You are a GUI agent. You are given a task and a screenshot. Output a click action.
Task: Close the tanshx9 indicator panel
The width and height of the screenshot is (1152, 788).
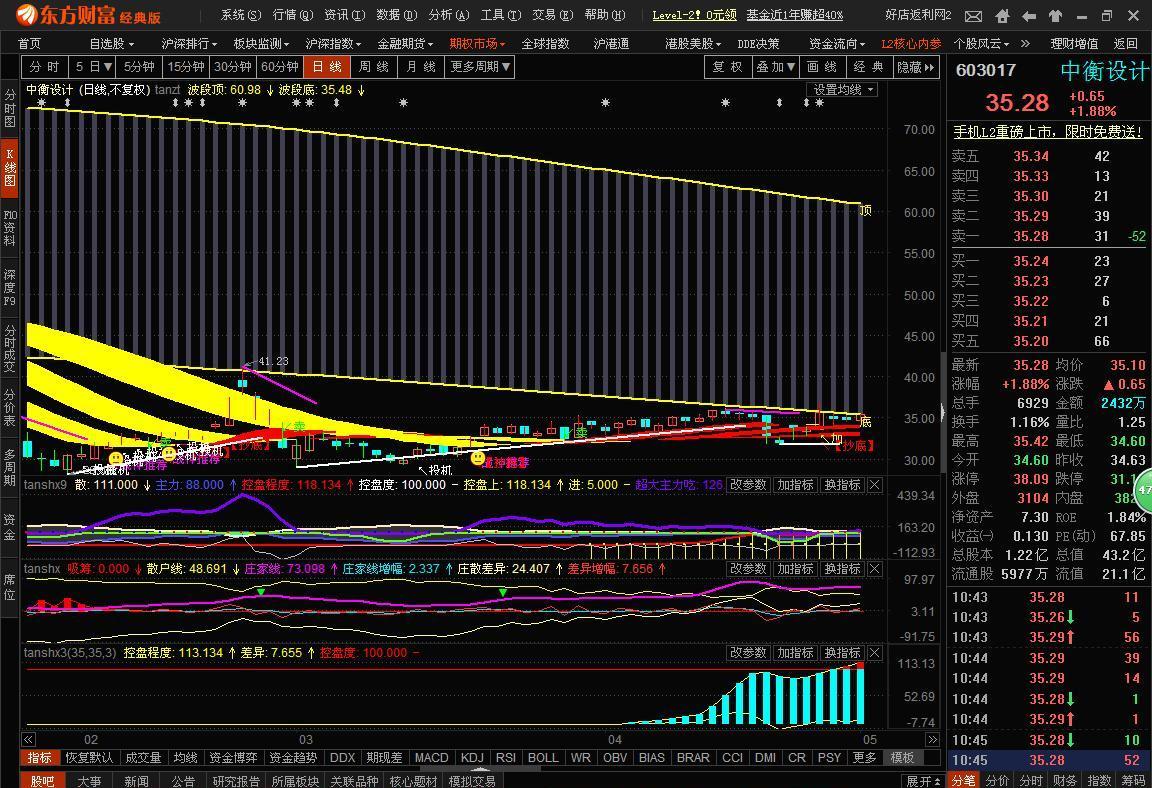(874, 485)
